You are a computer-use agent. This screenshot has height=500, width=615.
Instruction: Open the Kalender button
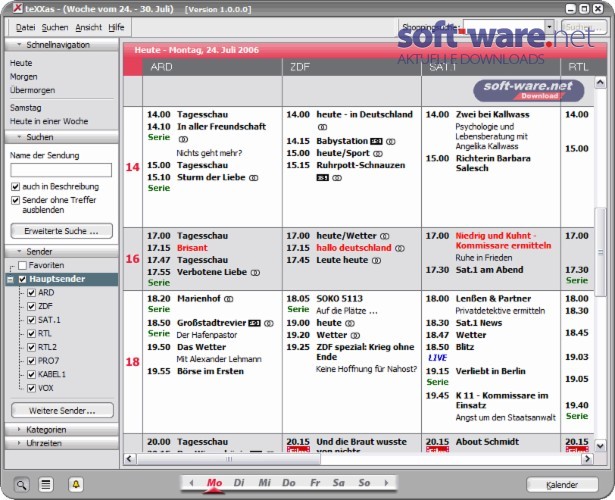[562, 485]
